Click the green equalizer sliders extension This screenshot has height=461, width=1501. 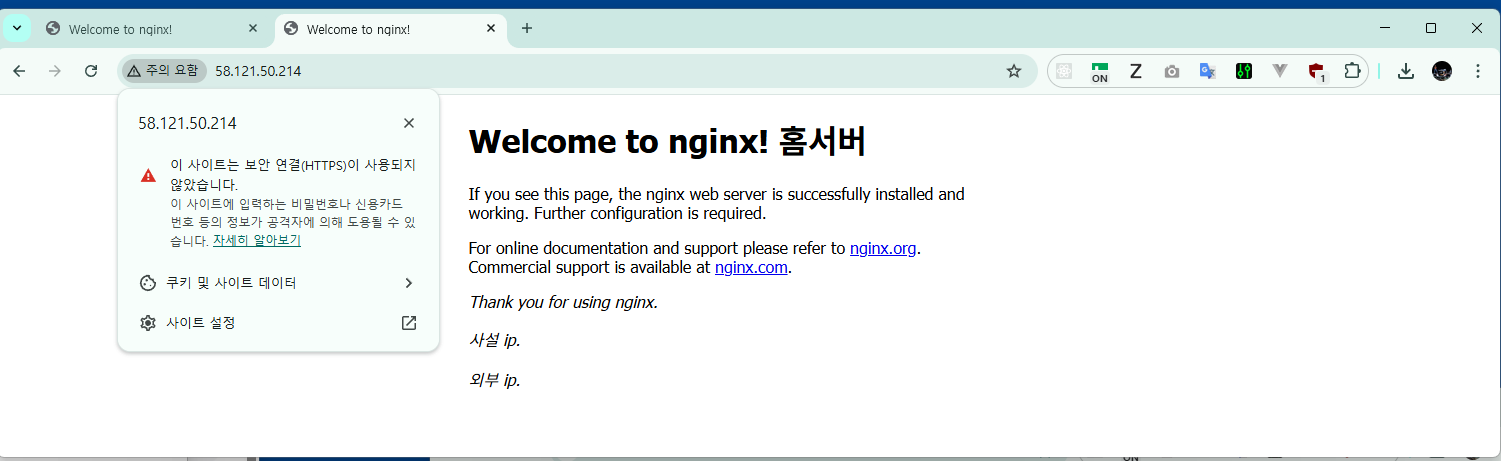1244,71
